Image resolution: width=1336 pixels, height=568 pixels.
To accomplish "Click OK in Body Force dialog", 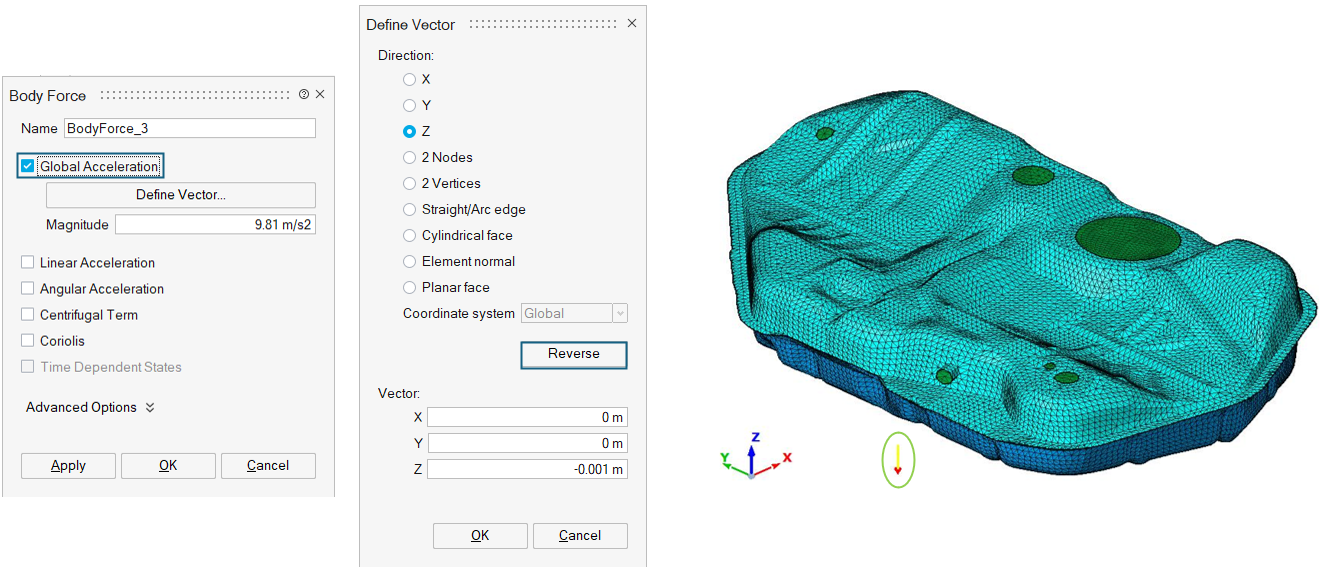I will pyautogui.click(x=168, y=466).
